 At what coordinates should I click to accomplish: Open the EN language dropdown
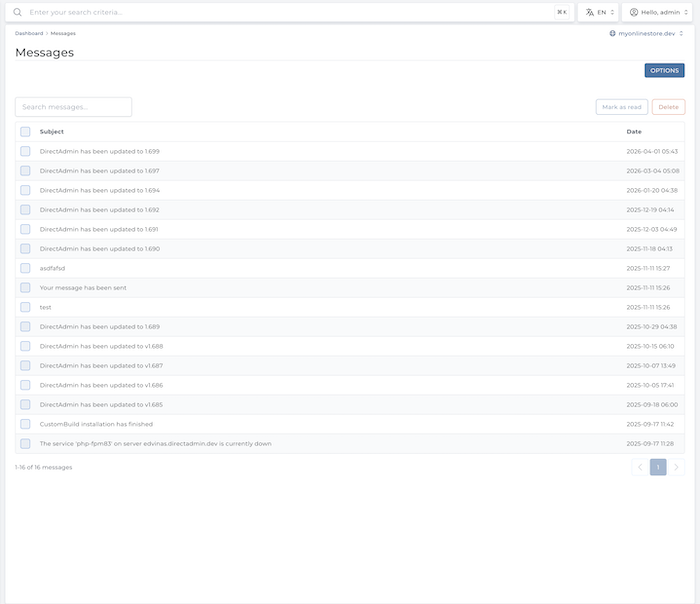(598, 12)
